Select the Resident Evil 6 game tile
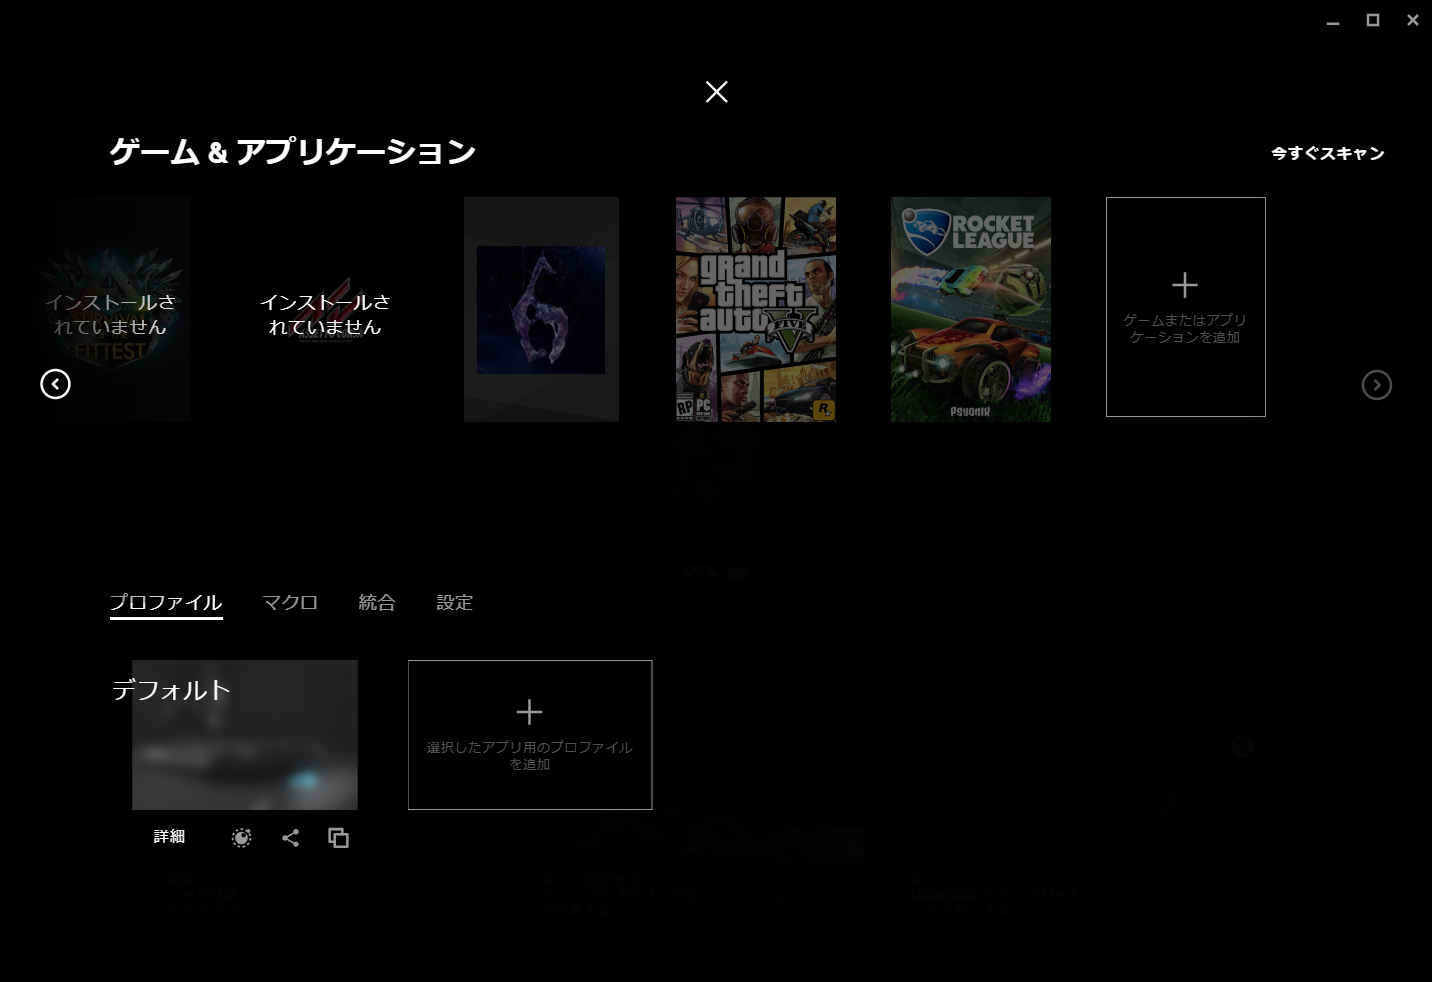The image size is (1432, 982). 541,309
